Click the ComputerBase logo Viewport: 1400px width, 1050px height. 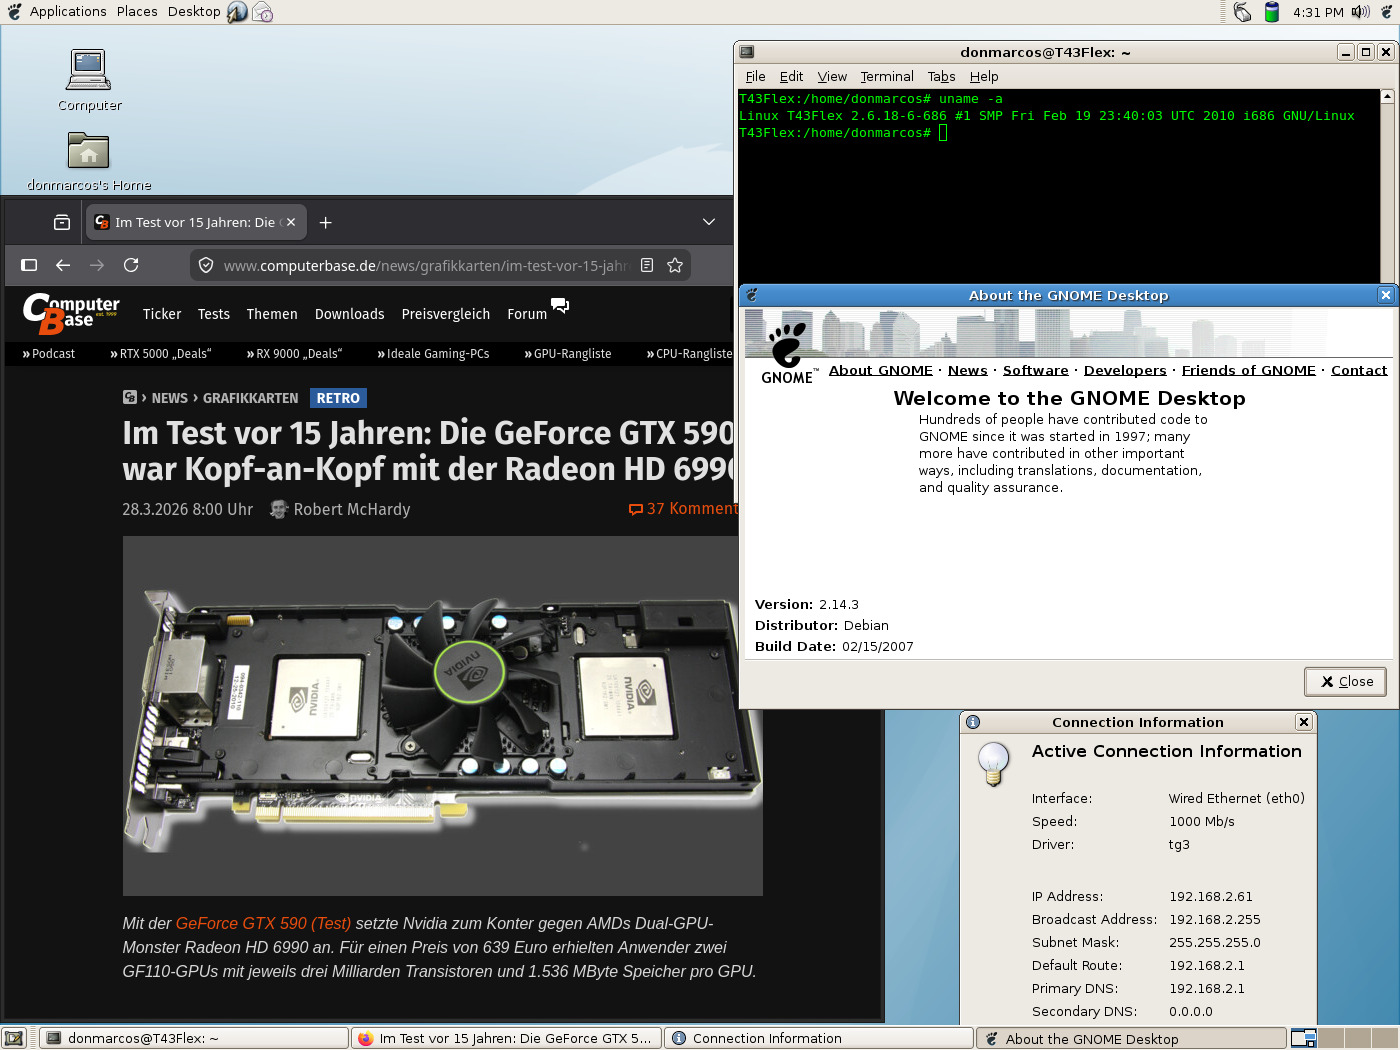click(x=71, y=313)
